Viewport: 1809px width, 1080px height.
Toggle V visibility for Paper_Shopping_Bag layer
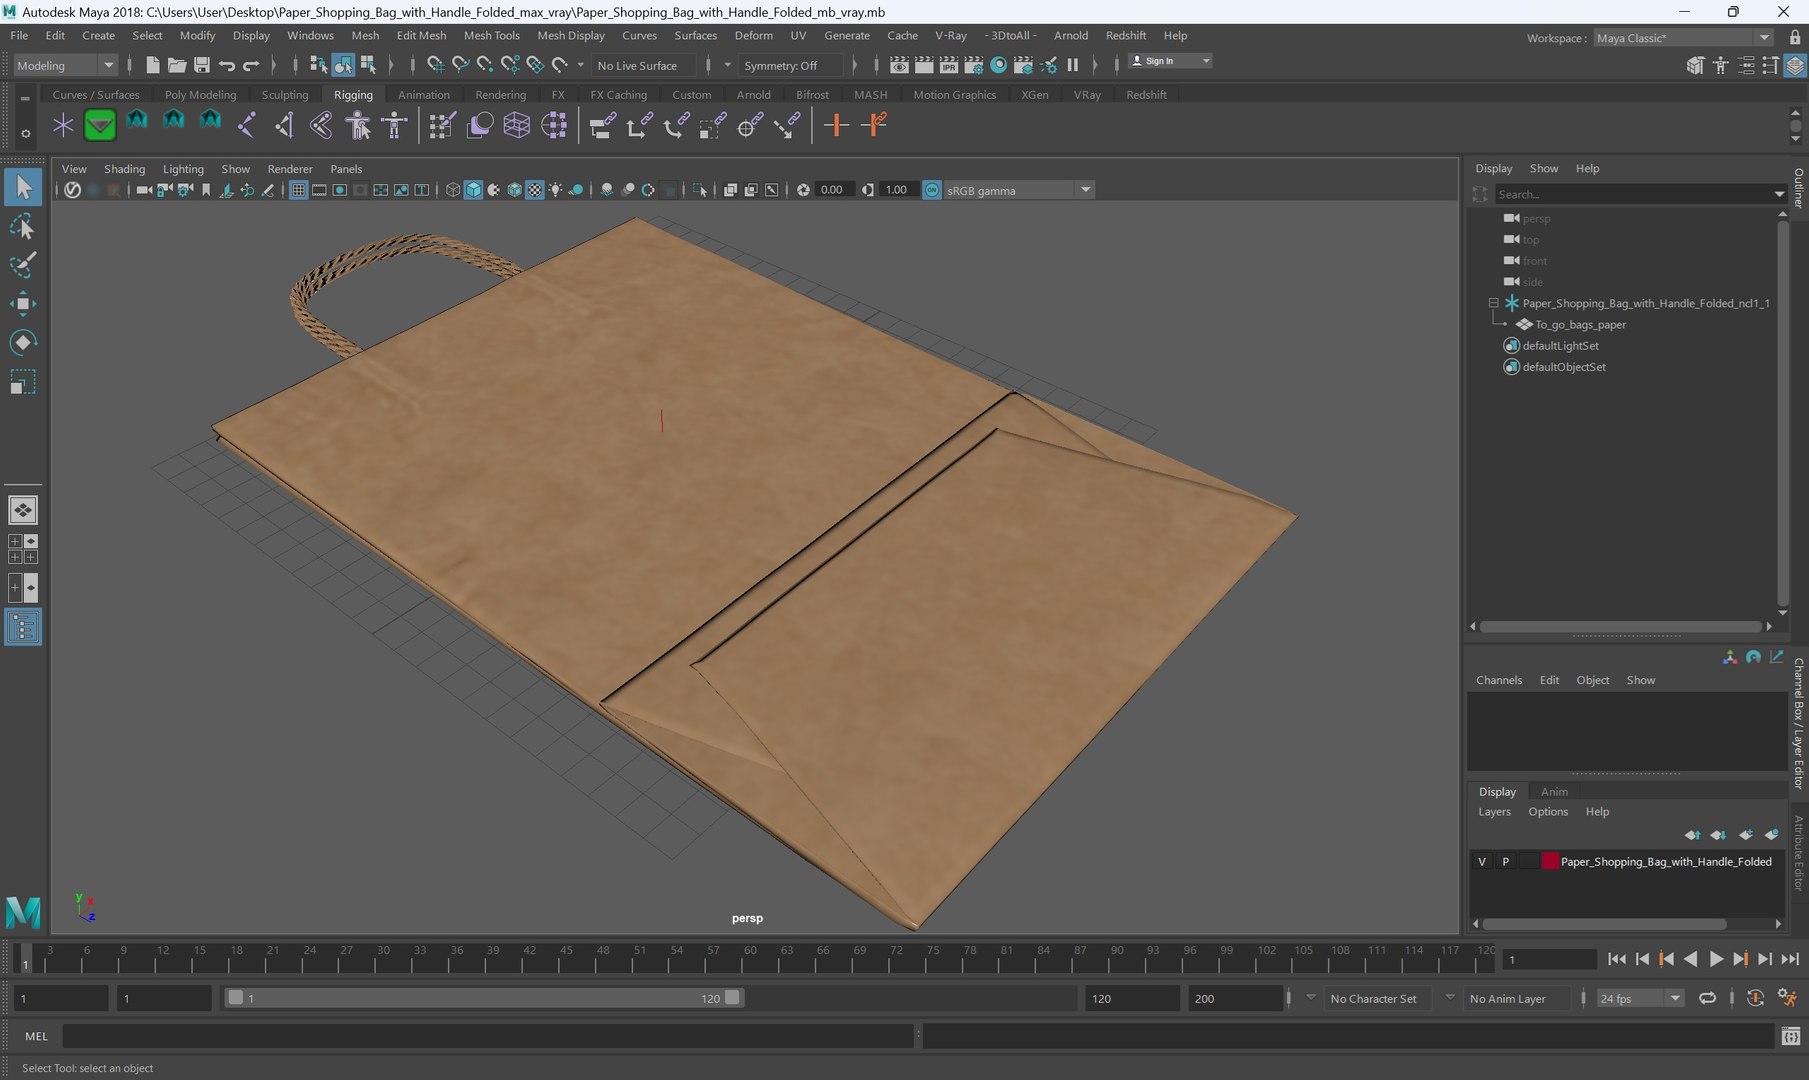(x=1481, y=861)
